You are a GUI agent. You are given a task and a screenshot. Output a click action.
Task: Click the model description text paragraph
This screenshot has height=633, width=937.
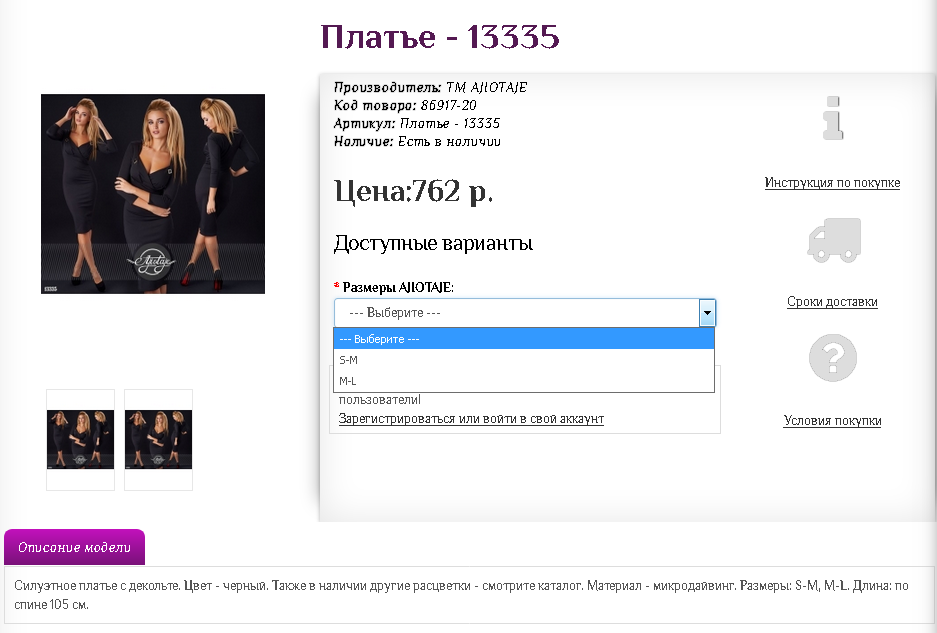[460, 595]
